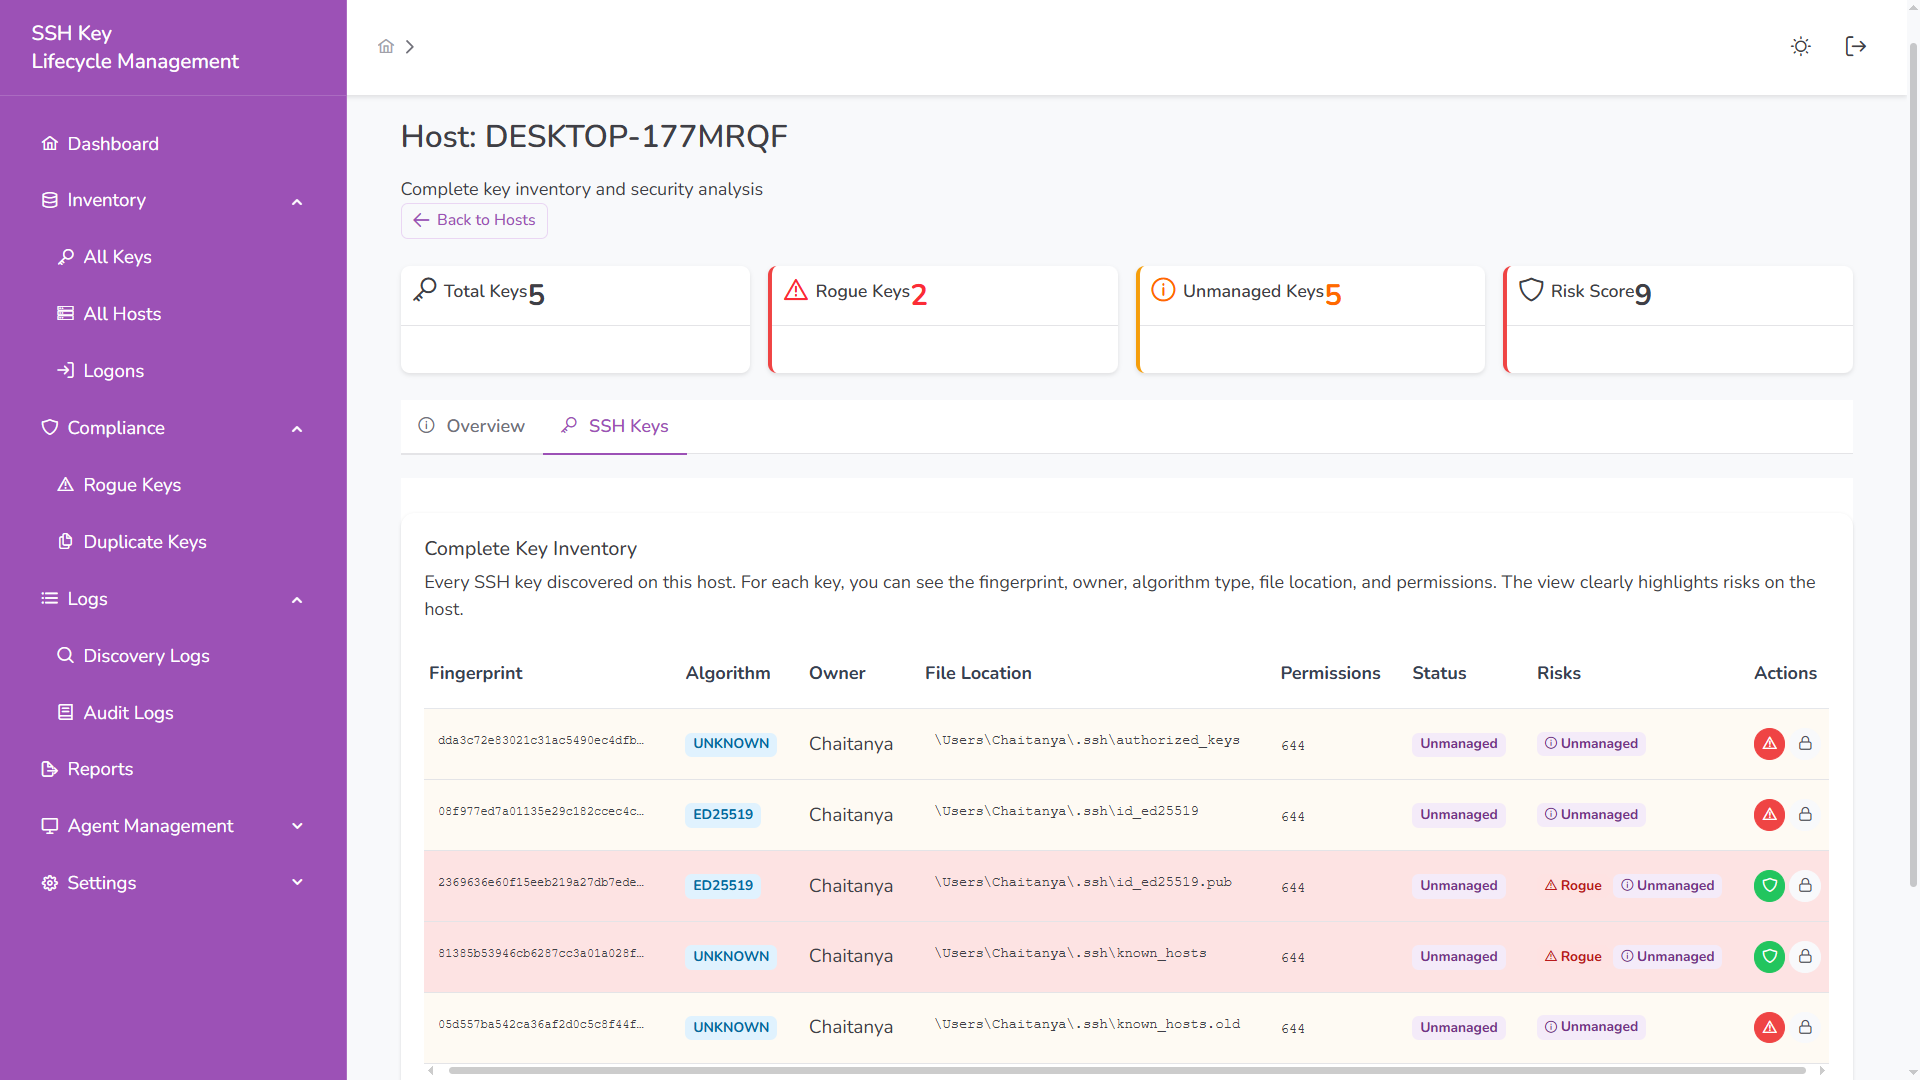Collapse the Inventory sidebar section
Screen dimensions: 1920x1080
(x=296, y=201)
